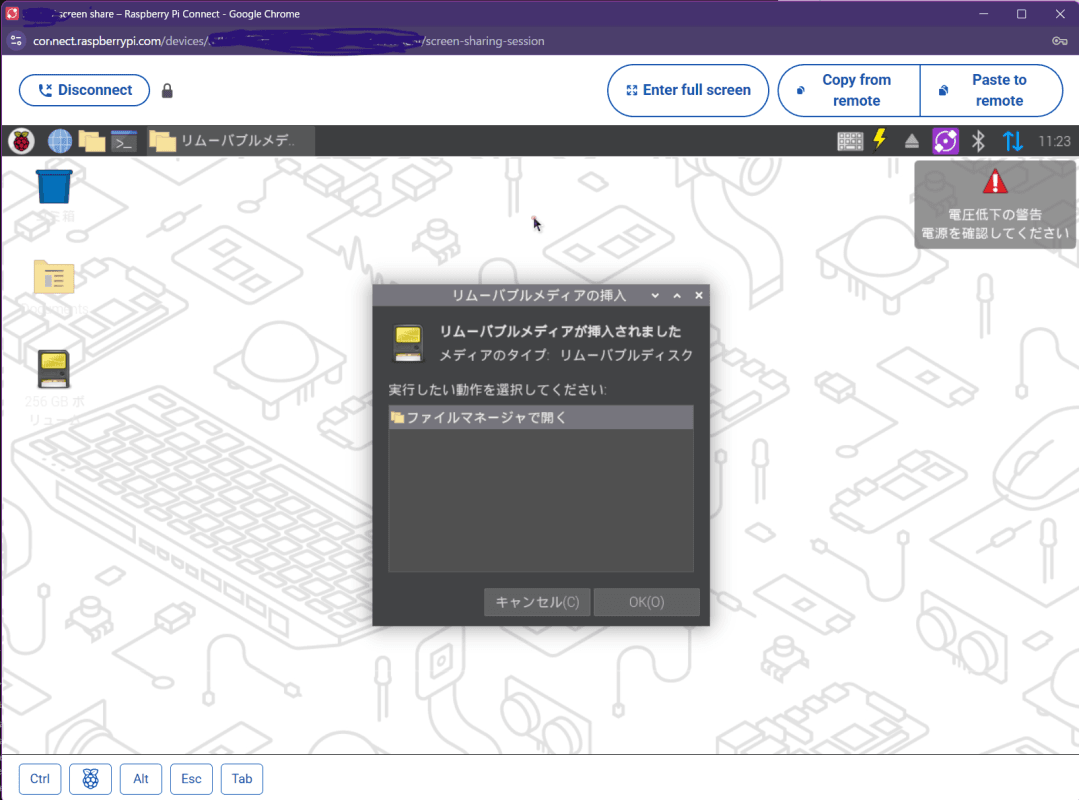Open the network arrows tray icon
1079x800 pixels.
click(x=1013, y=141)
